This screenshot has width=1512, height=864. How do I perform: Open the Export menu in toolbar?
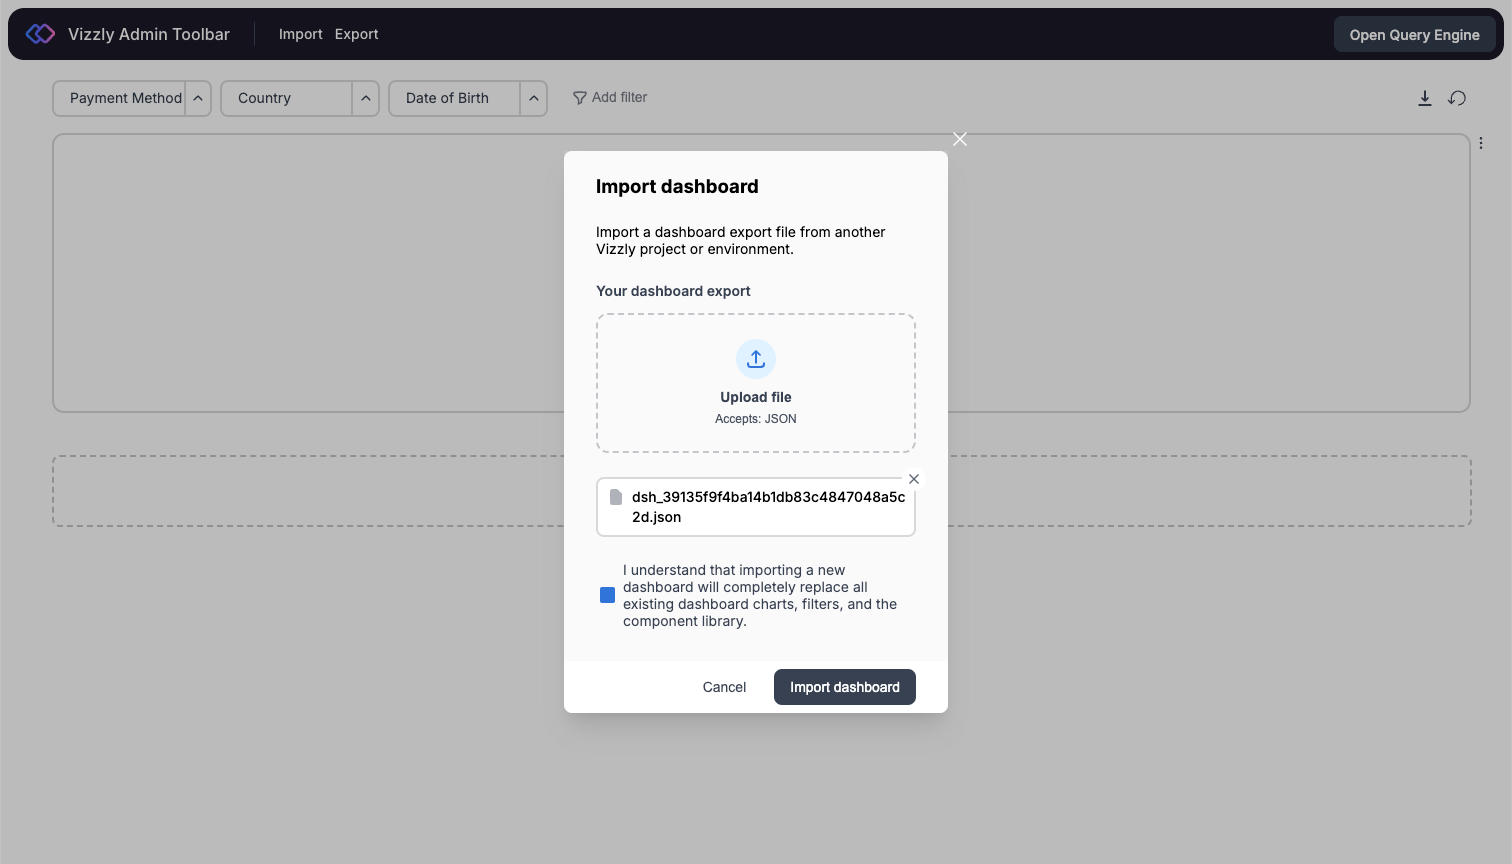(356, 34)
